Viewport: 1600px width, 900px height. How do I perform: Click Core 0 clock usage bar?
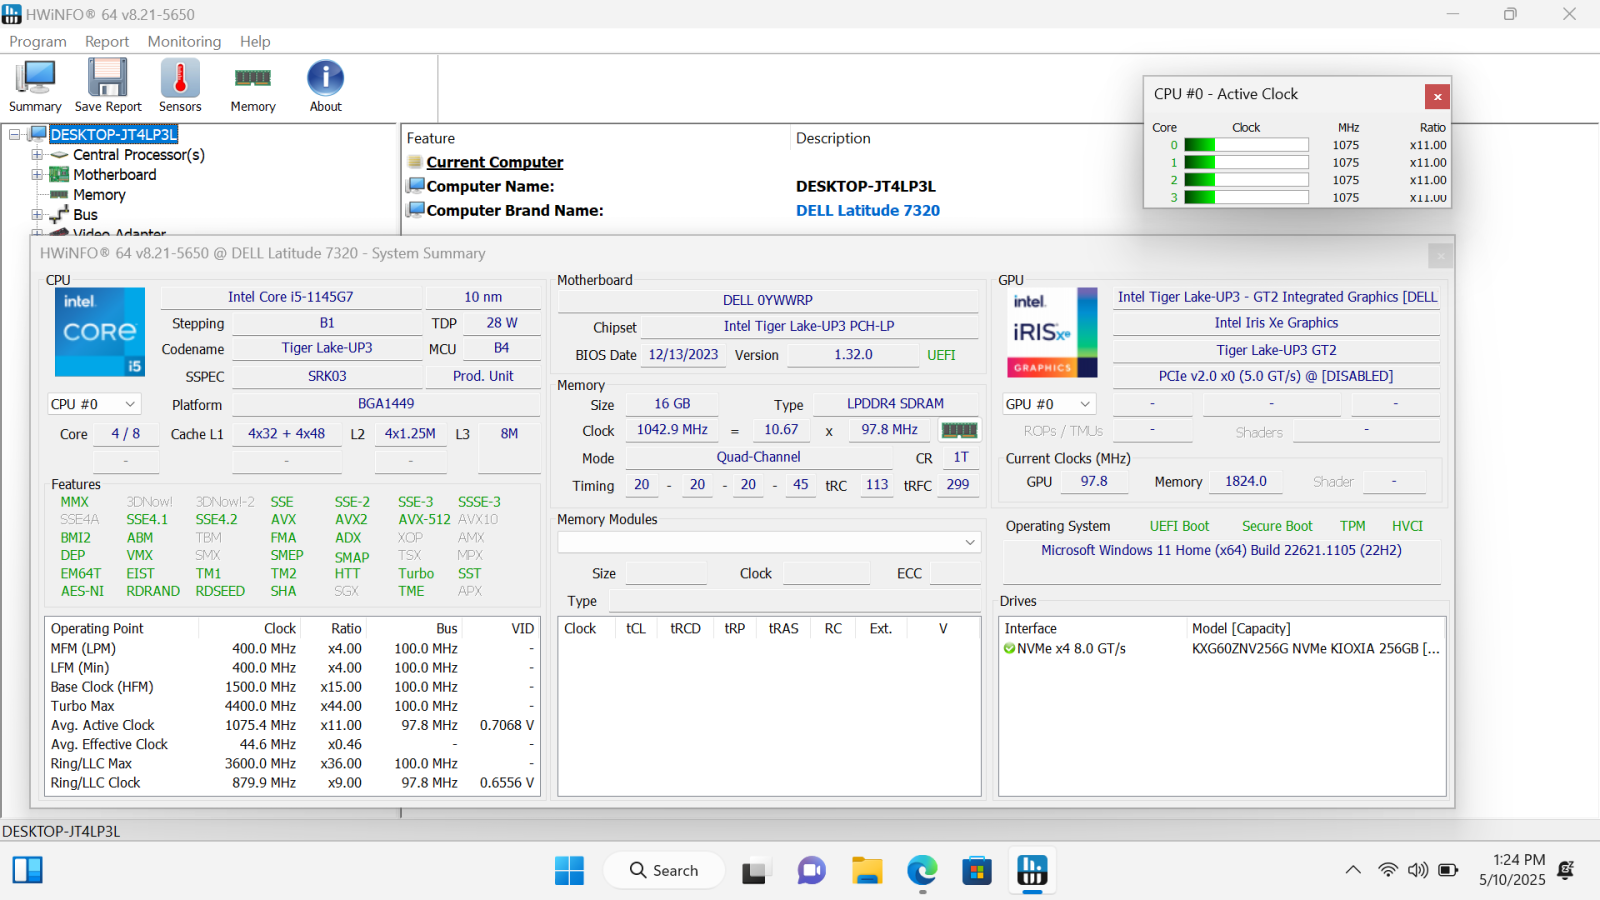pos(1246,145)
